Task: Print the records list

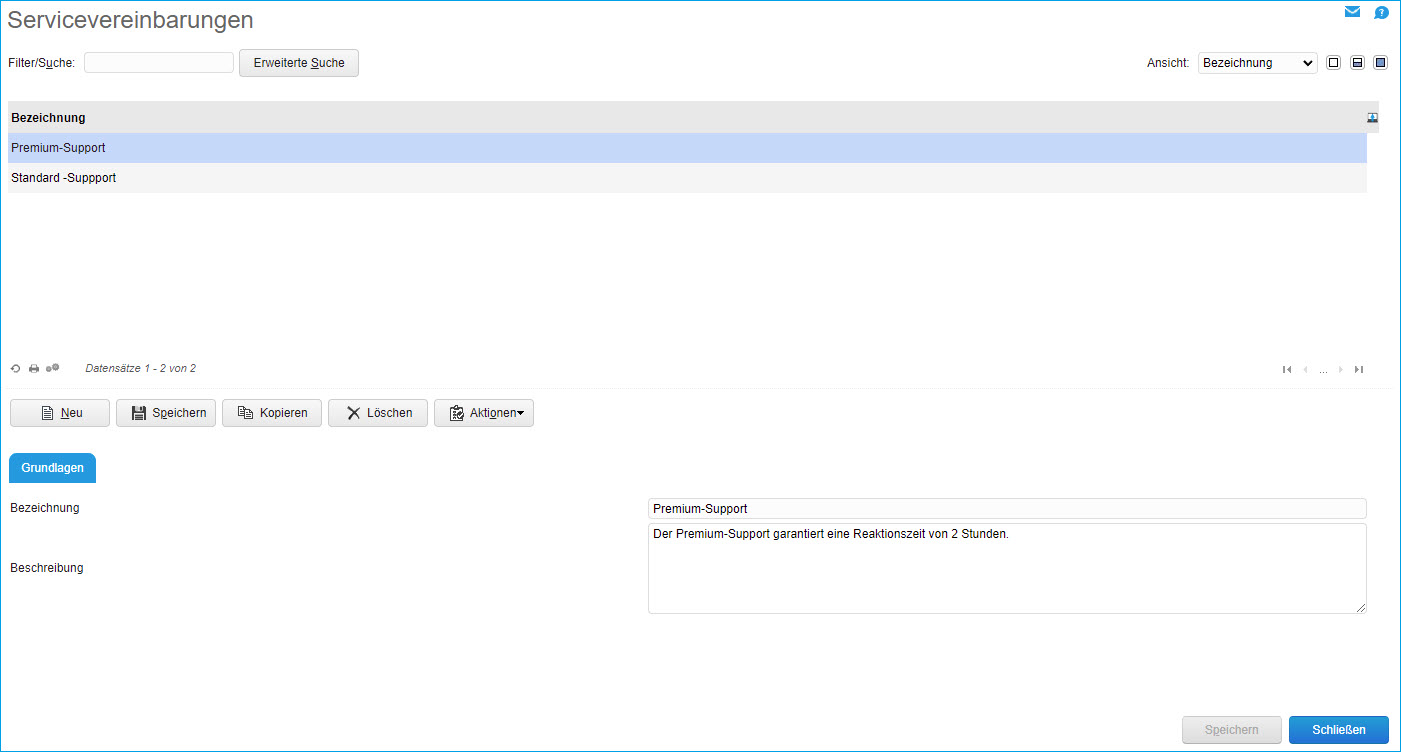Action: tap(34, 368)
